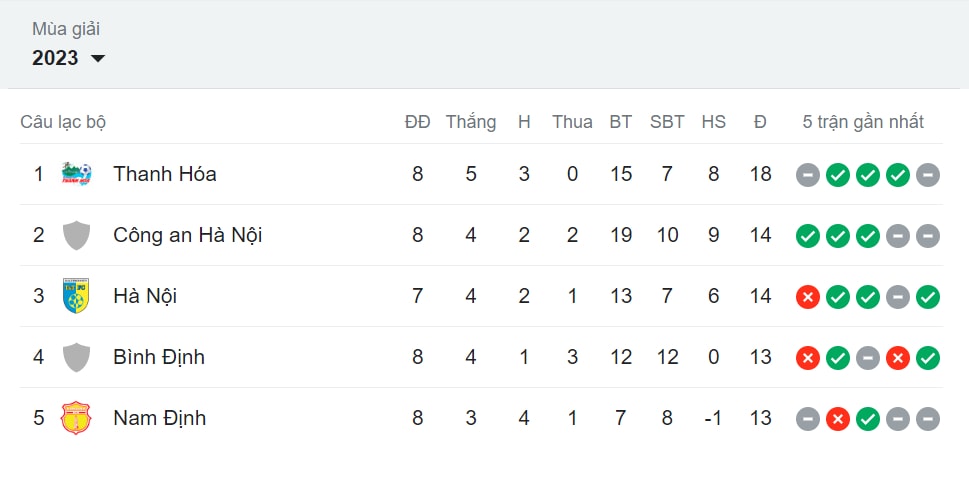Open the 2023 season dropdown
Viewport: 969px width, 479px height.
pos(69,58)
